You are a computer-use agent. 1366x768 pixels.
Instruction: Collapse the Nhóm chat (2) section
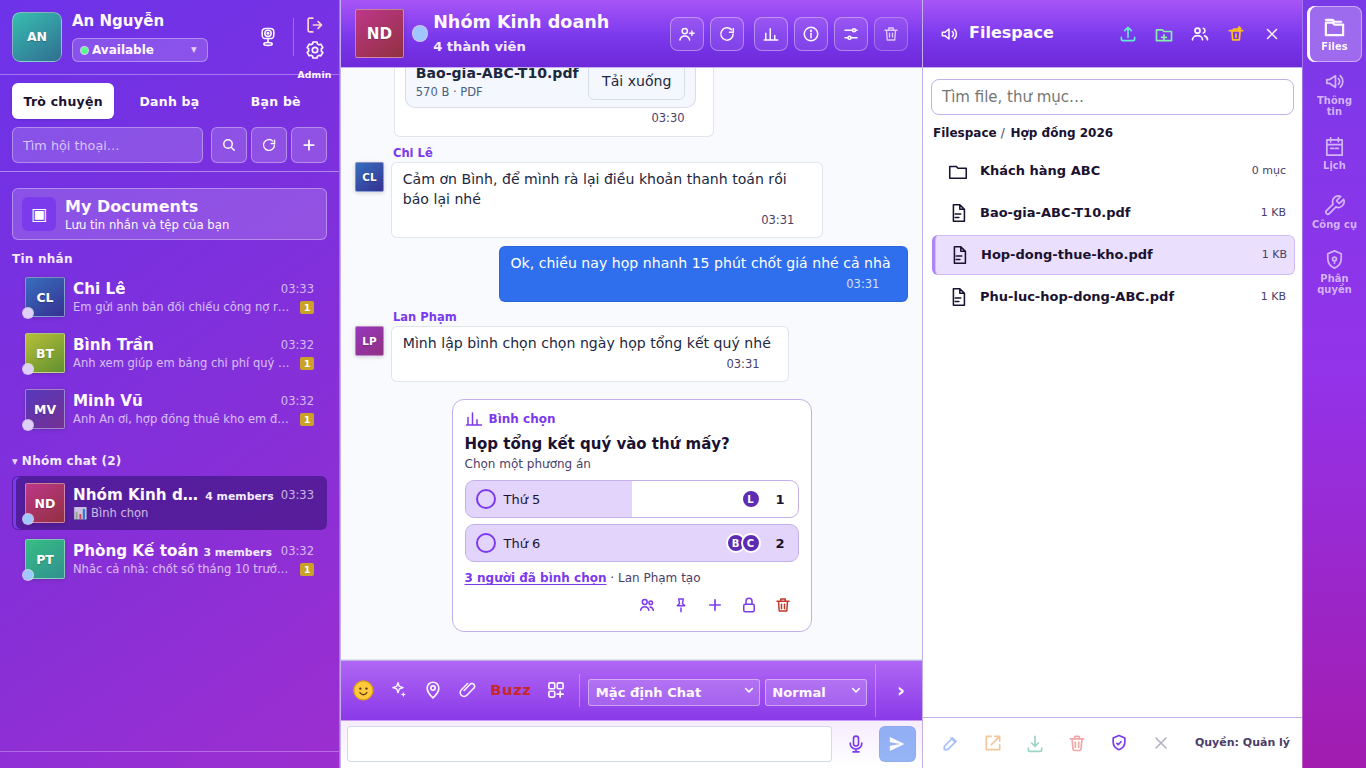coord(66,461)
